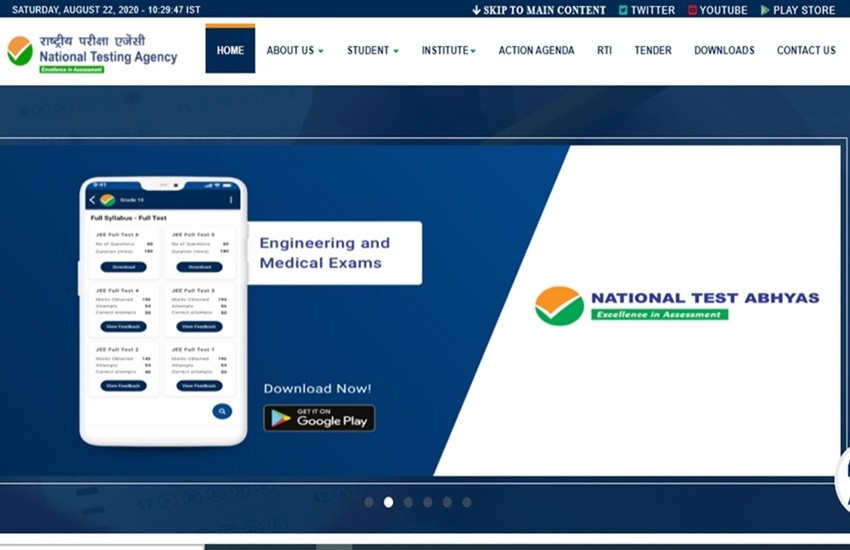Open the Contact Us page
Image resolution: width=850 pixels, height=550 pixels.
click(806, 51)
